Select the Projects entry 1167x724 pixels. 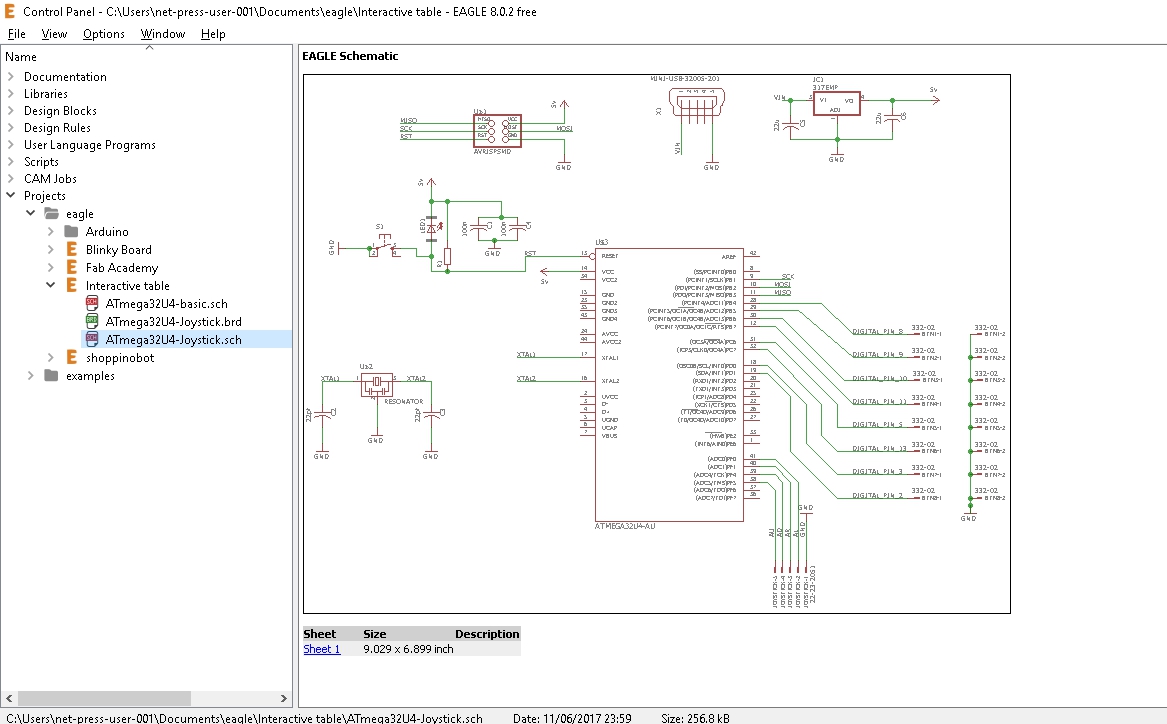coord(45,196)
